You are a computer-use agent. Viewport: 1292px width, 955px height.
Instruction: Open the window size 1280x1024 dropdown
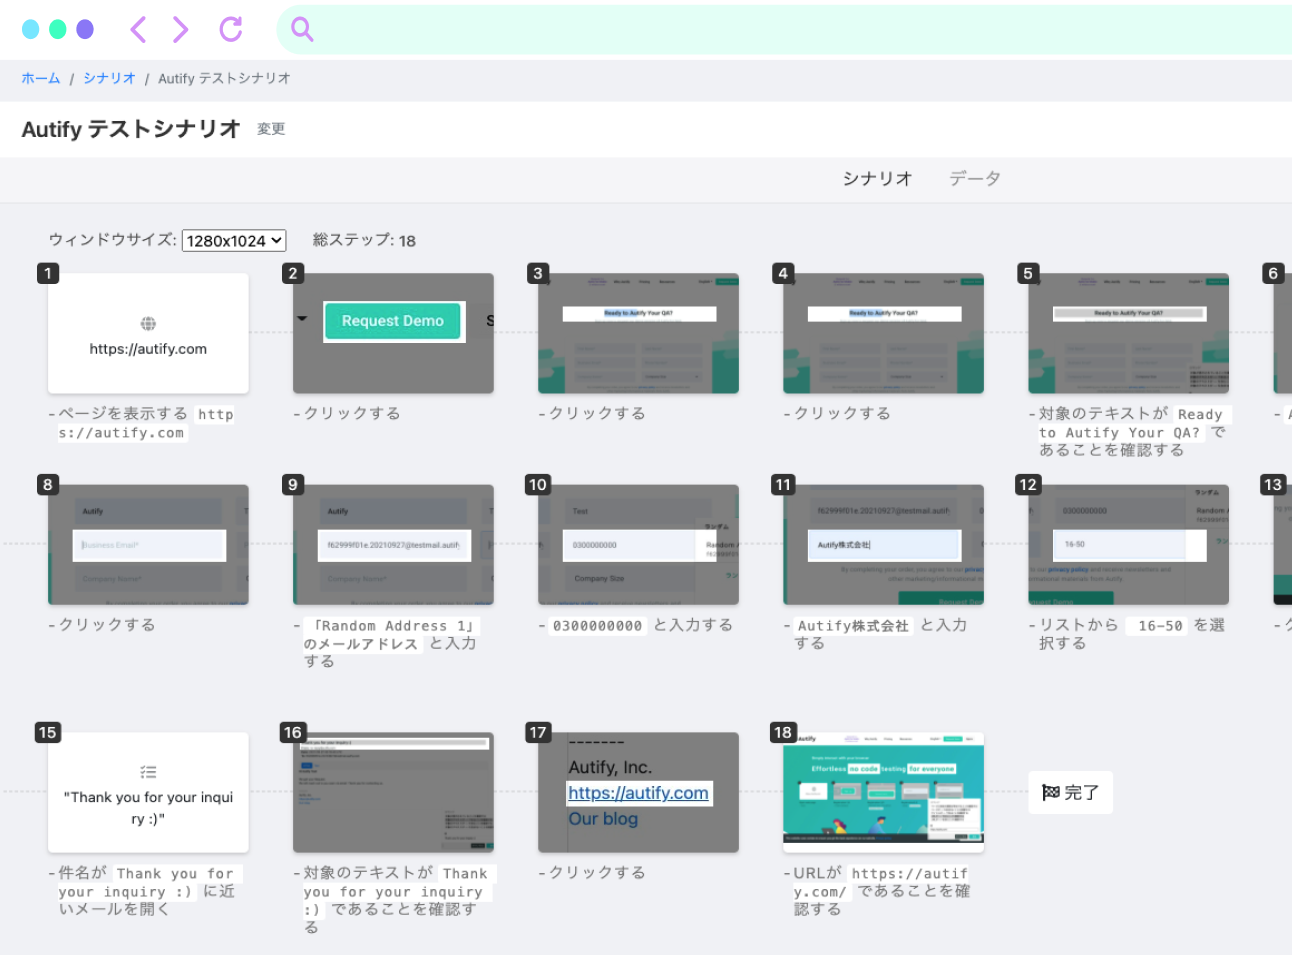pyautogui.click(x=234, y=241)
